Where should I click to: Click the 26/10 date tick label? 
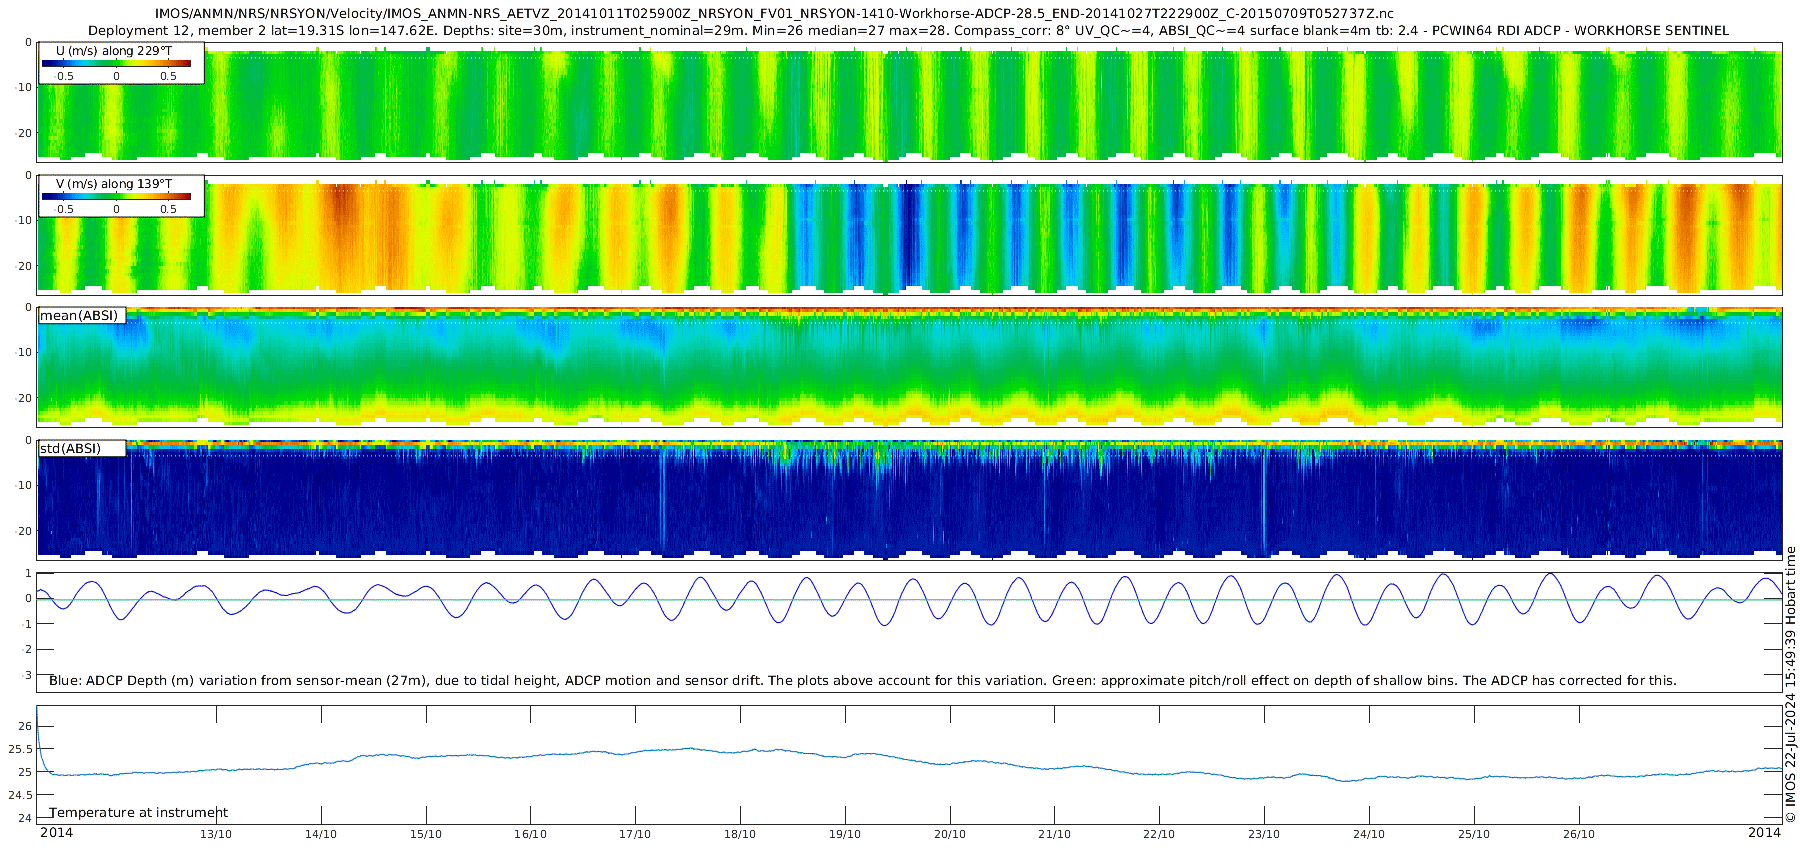(x=1578, y=834)
